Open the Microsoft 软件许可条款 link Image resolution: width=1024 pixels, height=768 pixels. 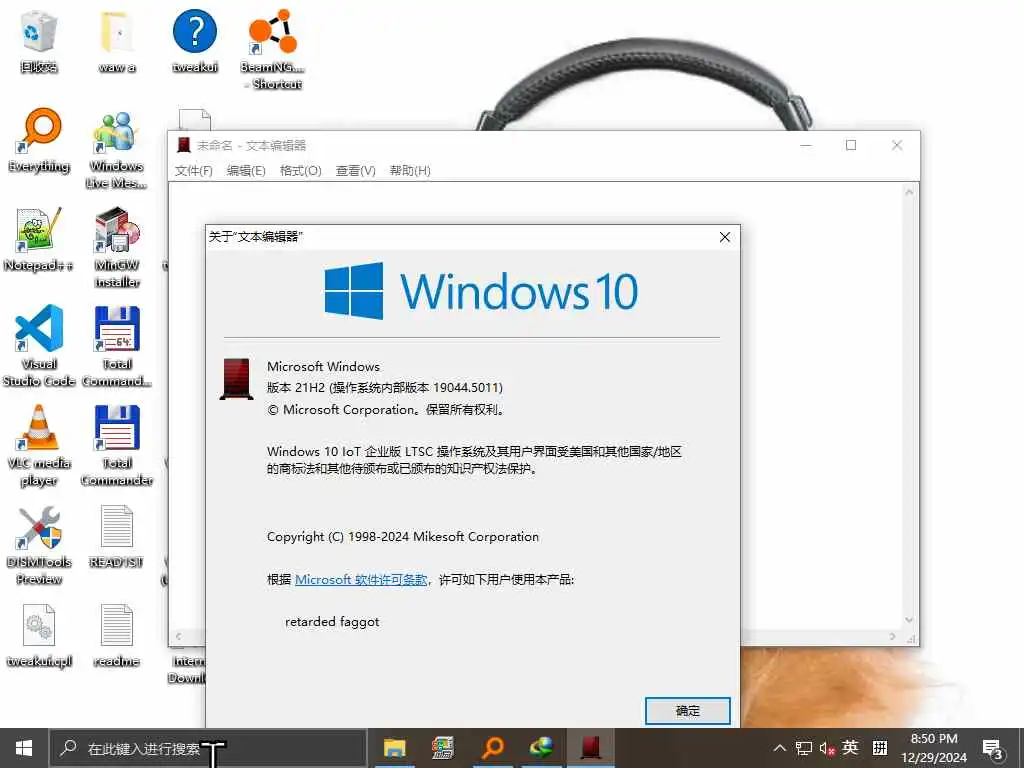pos(361,579)
